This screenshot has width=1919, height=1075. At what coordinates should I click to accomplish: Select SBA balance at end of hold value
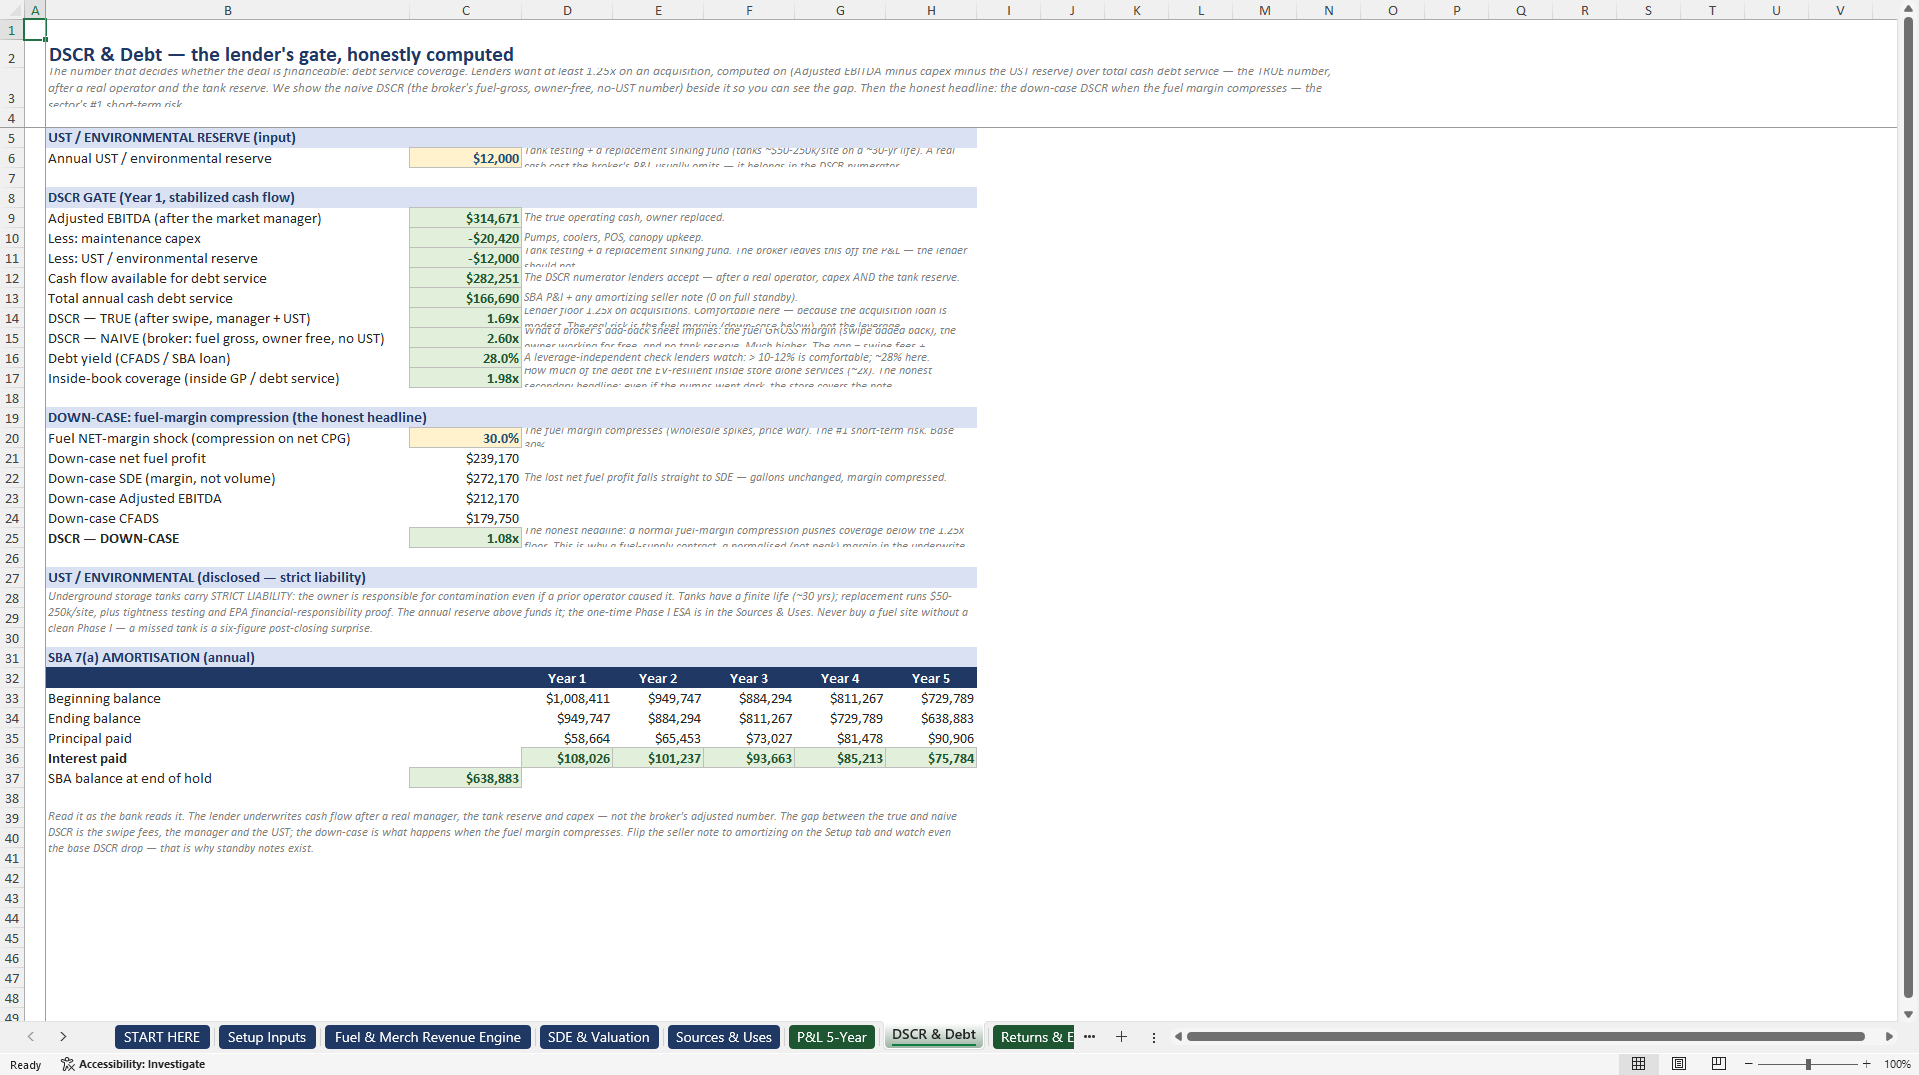tap(465, 778)
